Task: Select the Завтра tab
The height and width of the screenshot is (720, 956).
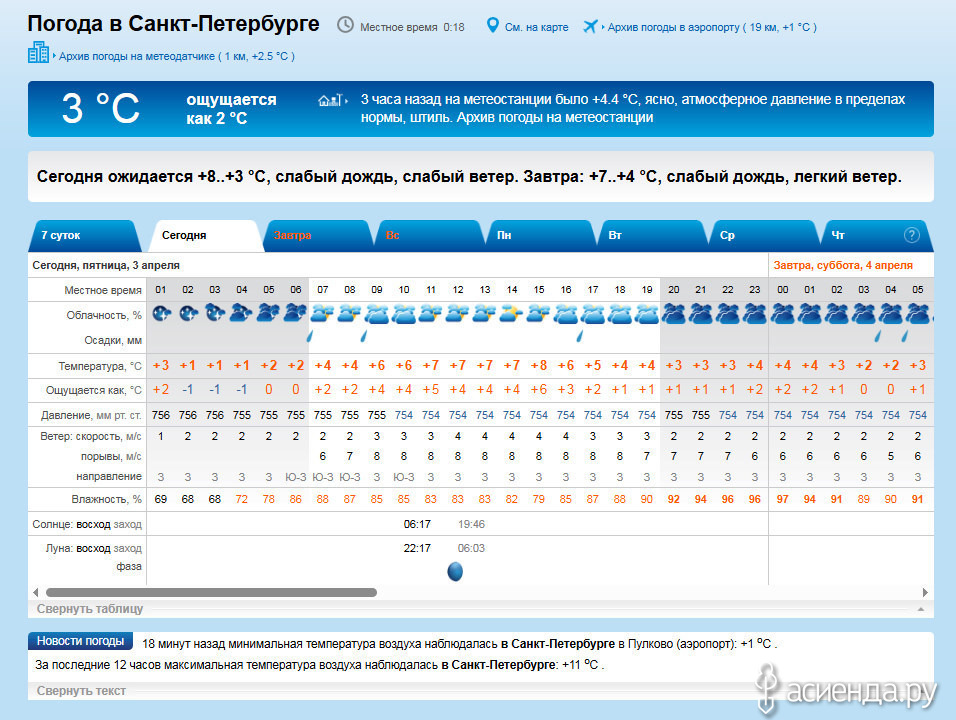Action: pos(292,235)
